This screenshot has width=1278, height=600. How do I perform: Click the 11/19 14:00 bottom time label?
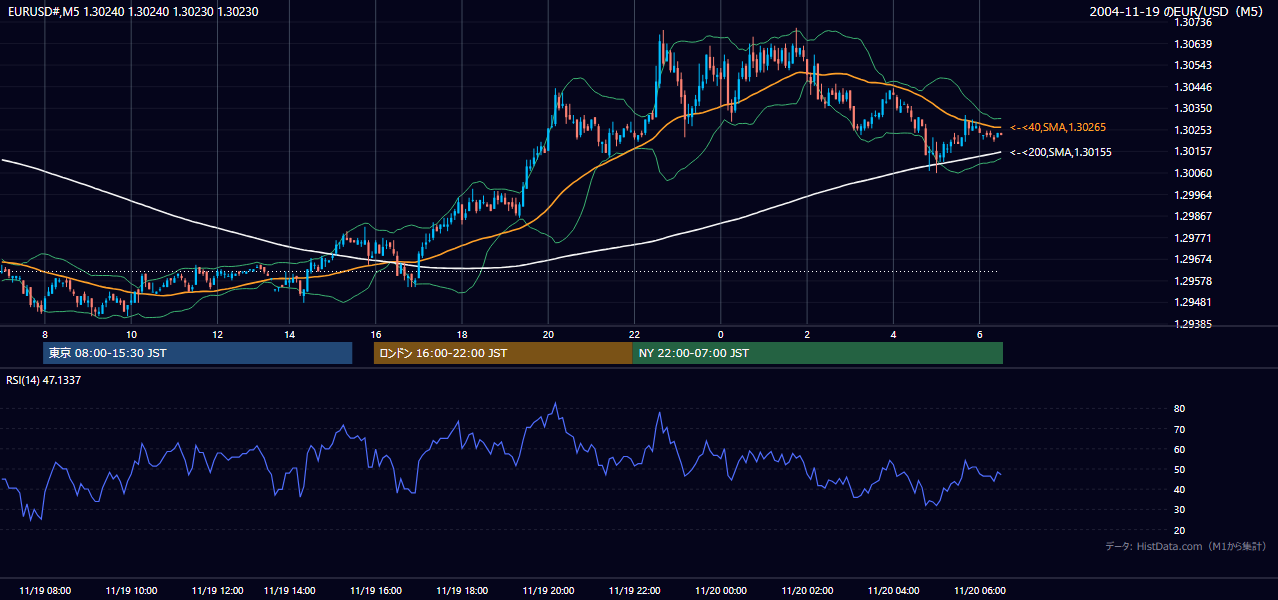289,590
